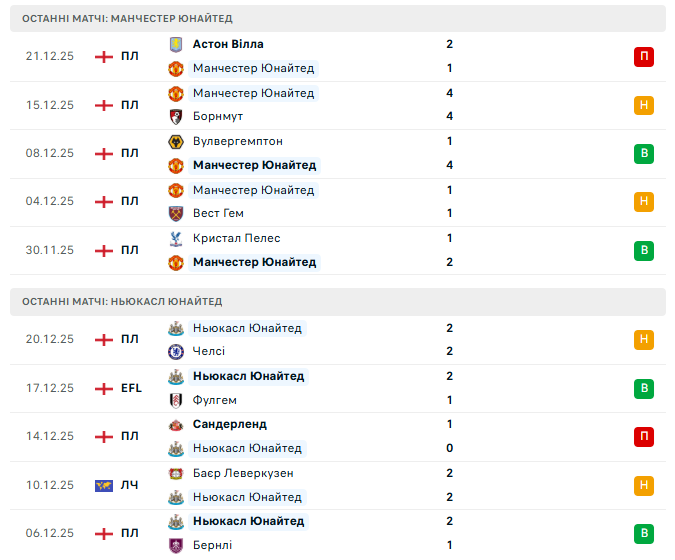Open the Сандерленд team link
This screenshot has height=560, width=675.
coord(230,424)
